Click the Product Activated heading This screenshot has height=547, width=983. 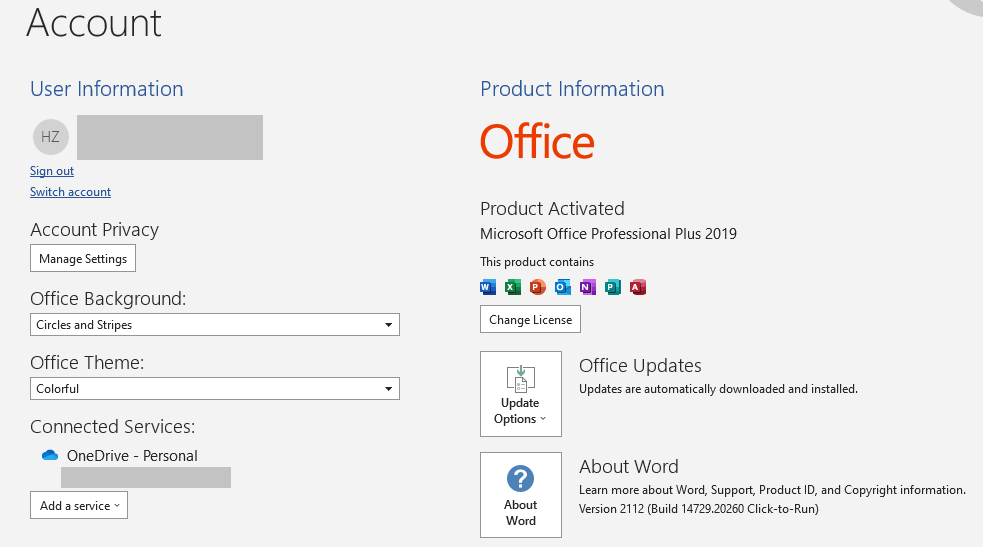pyautogui.click(x=552, y=209)
